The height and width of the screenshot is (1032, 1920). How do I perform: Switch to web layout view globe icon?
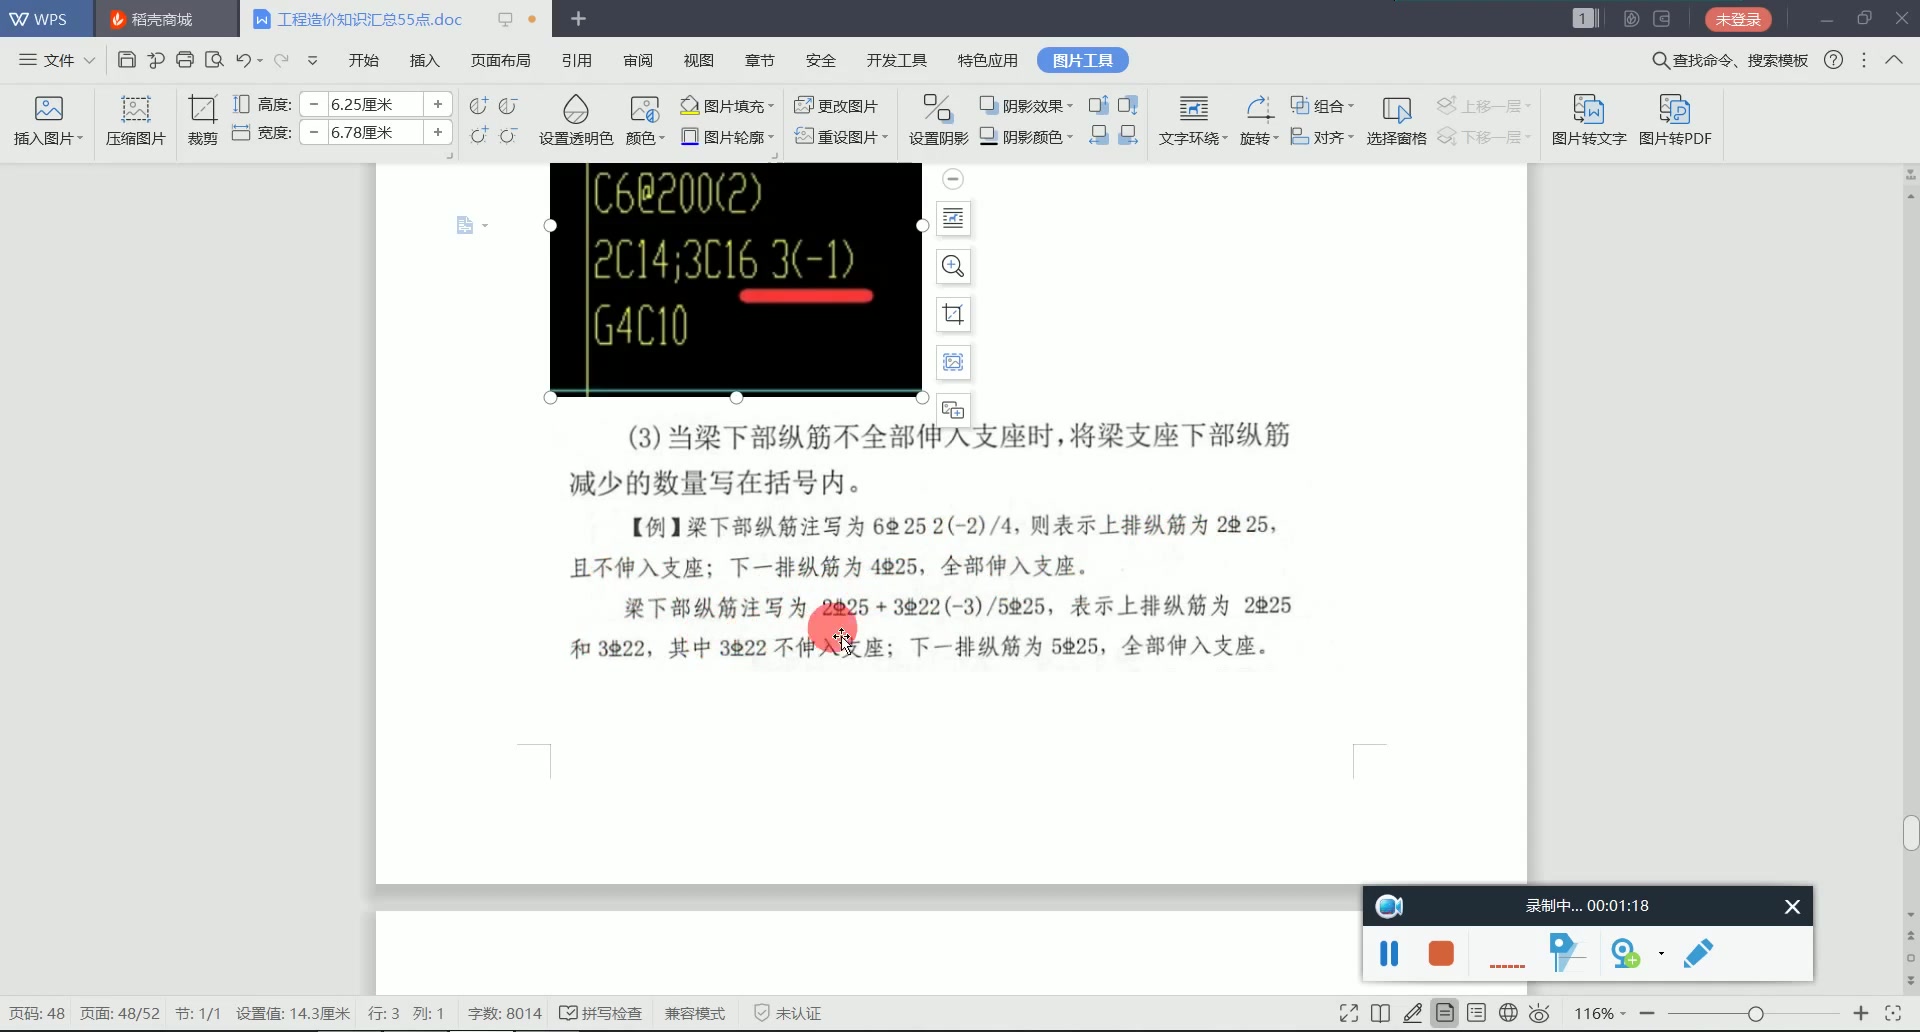(x=1508, y=1013)
